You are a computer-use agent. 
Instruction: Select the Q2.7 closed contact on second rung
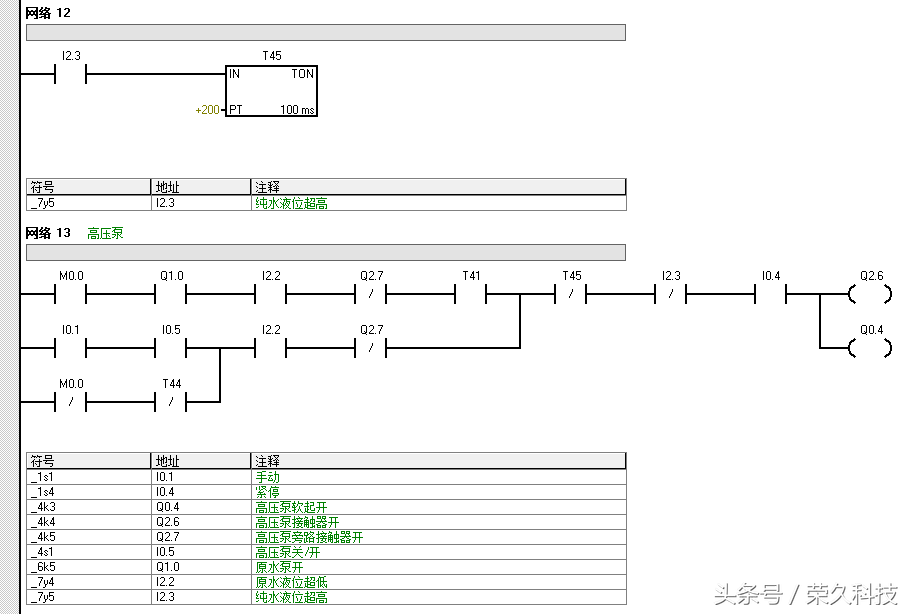371,348
